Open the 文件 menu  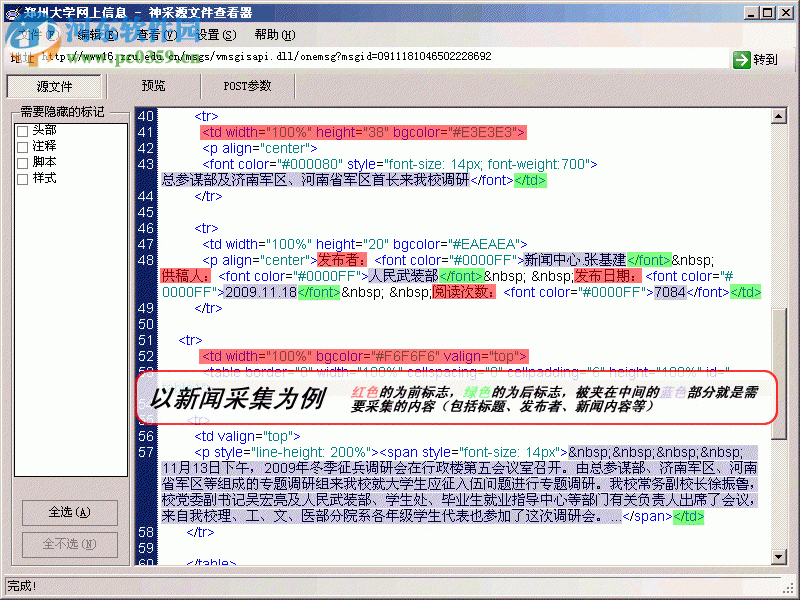tap(30, 33)
